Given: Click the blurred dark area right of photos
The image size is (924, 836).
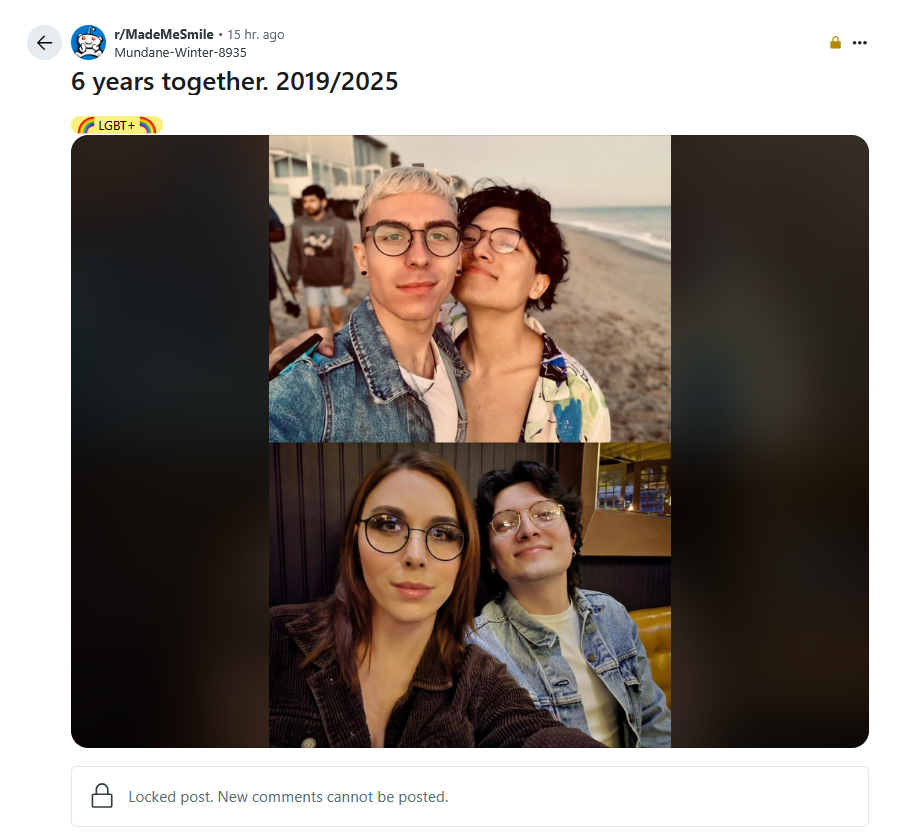Looking at the screenshot, I should pyautogui.click(x=770, y=441).
